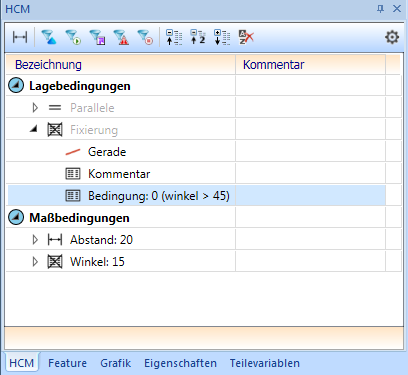The width and height of the screenshot is (408, 375).
Task: Collapse the Fixierung node
Action: [x=33, y=129]
